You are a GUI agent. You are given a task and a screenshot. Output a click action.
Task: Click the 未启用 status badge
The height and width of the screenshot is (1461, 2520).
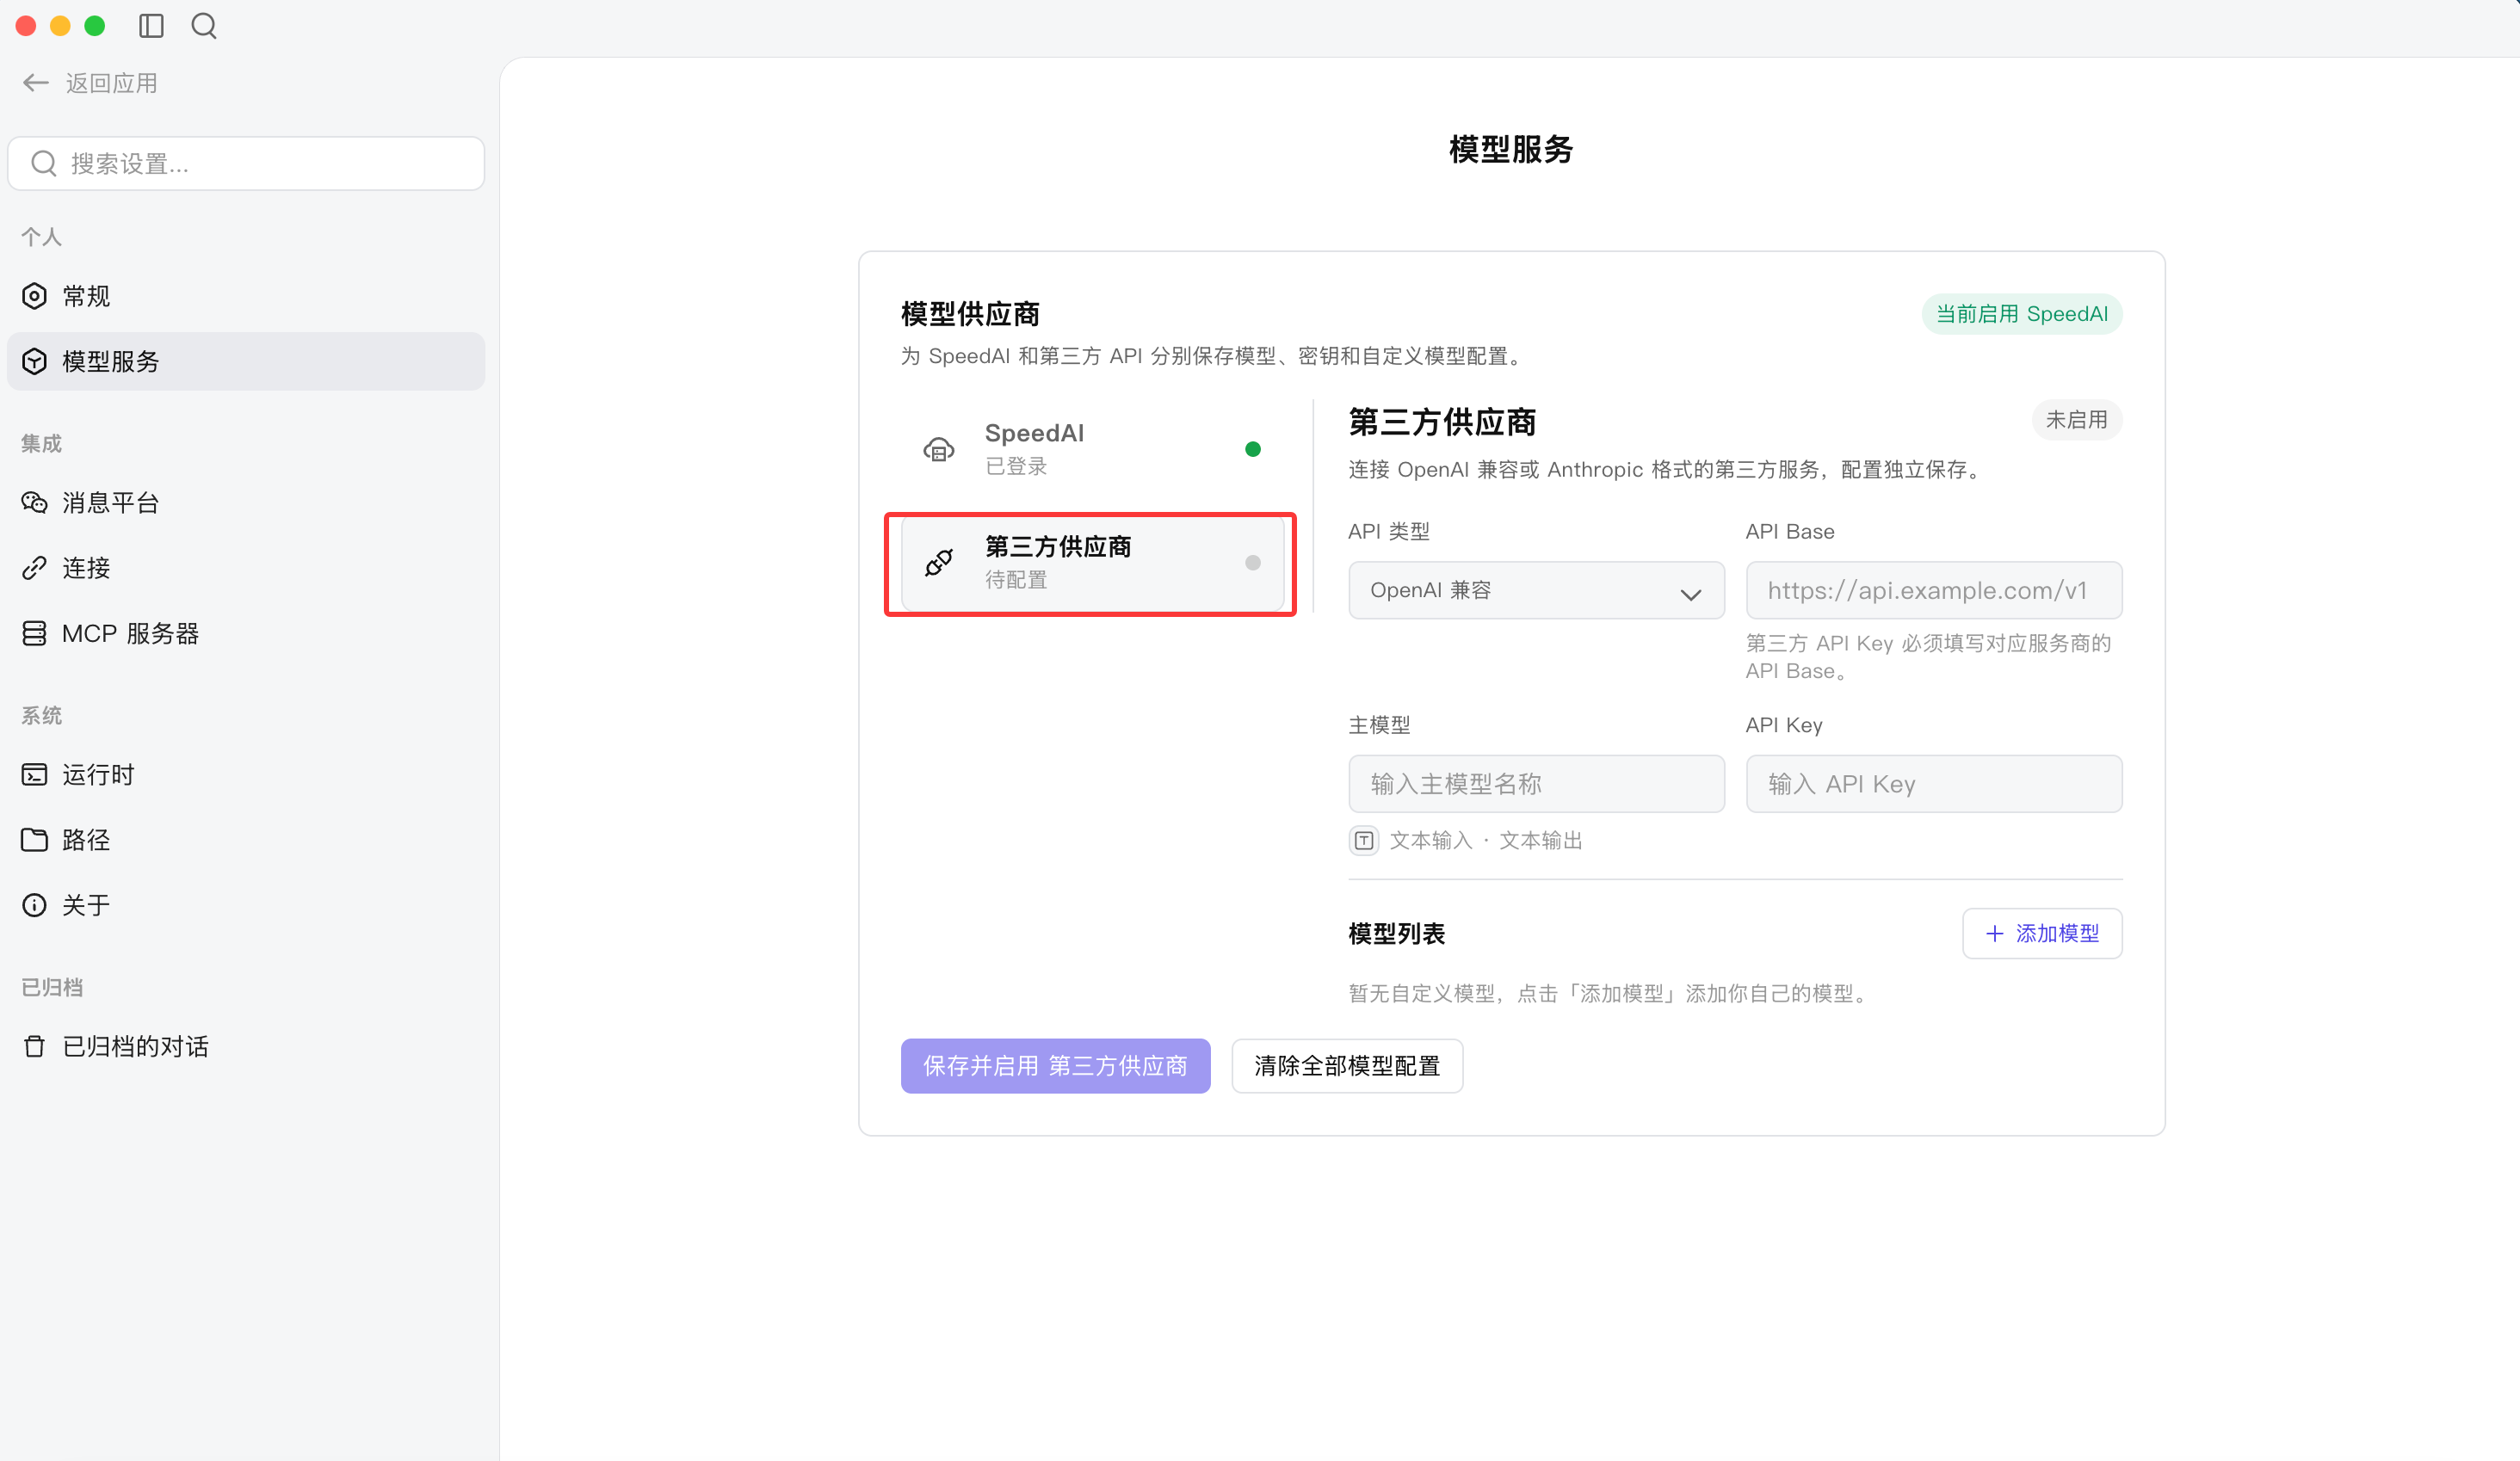pos(2076,419)
